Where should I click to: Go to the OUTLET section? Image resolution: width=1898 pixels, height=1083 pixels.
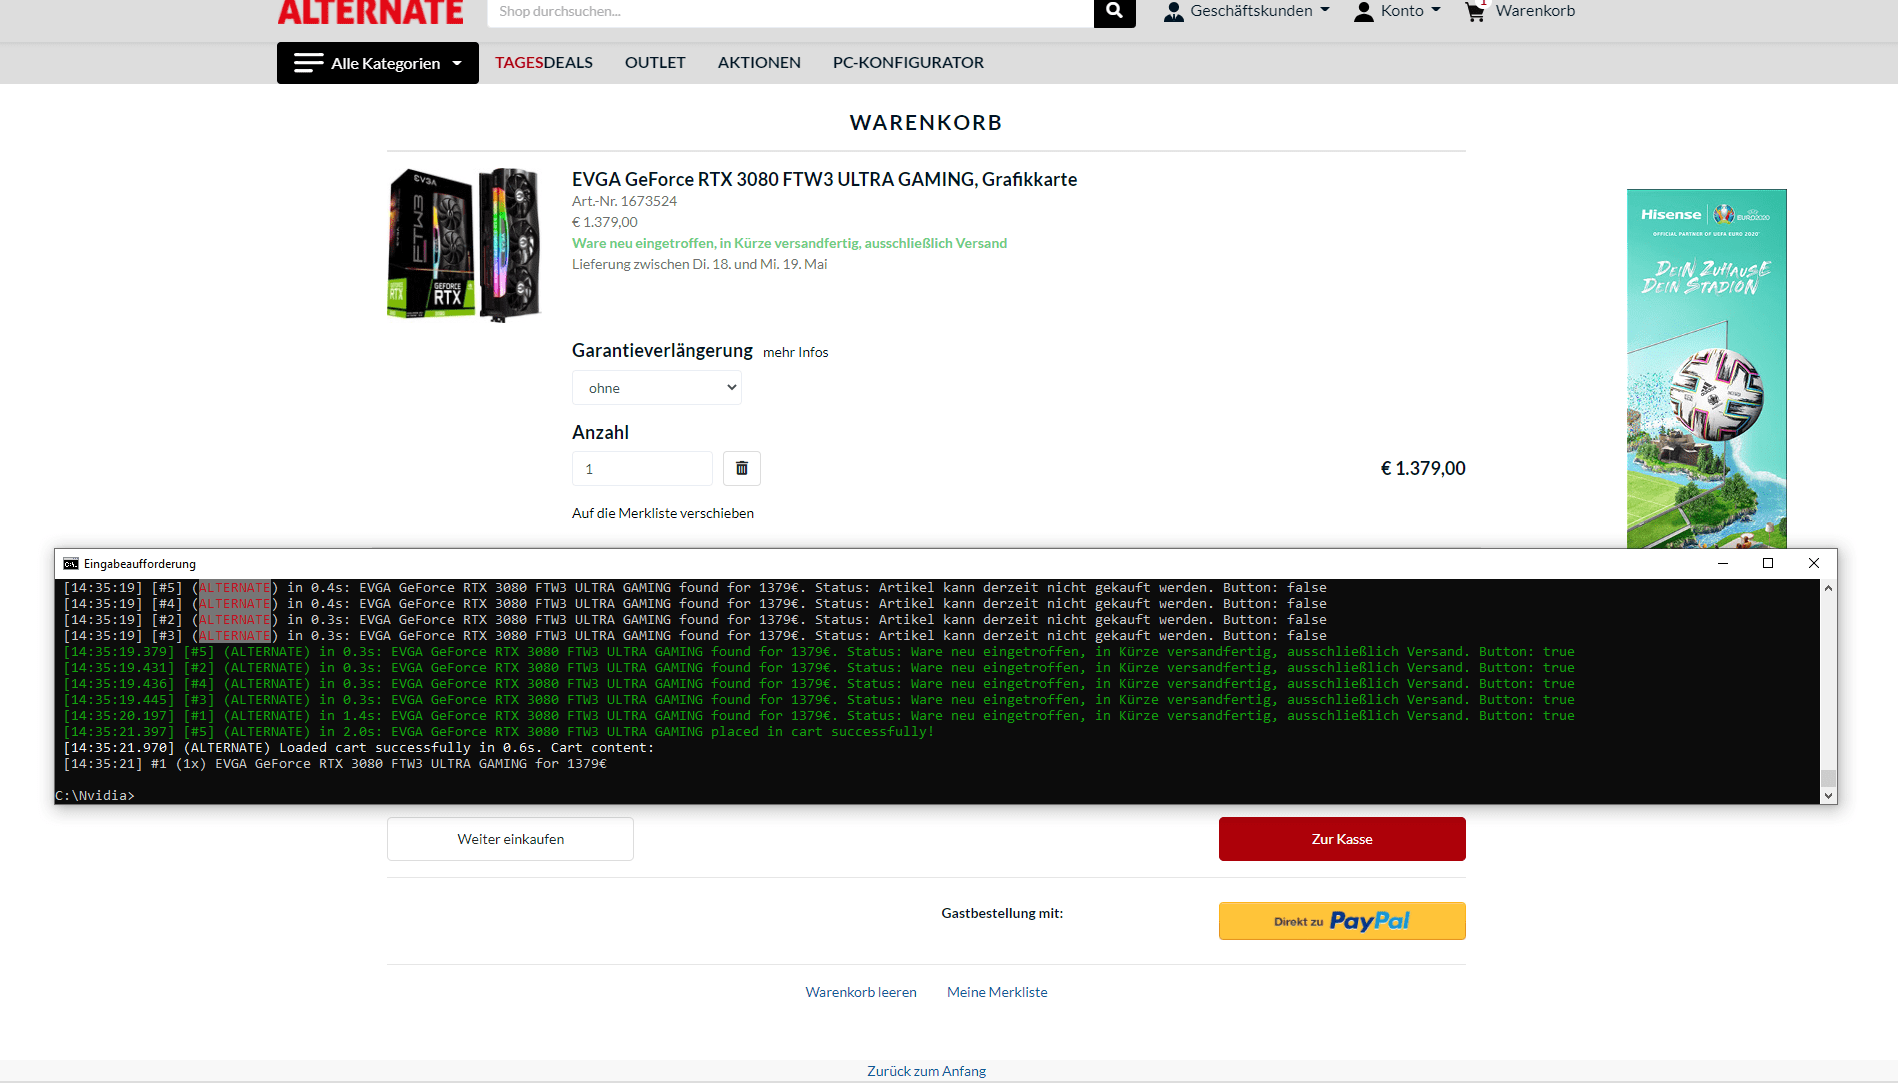[x=655, y=62]
